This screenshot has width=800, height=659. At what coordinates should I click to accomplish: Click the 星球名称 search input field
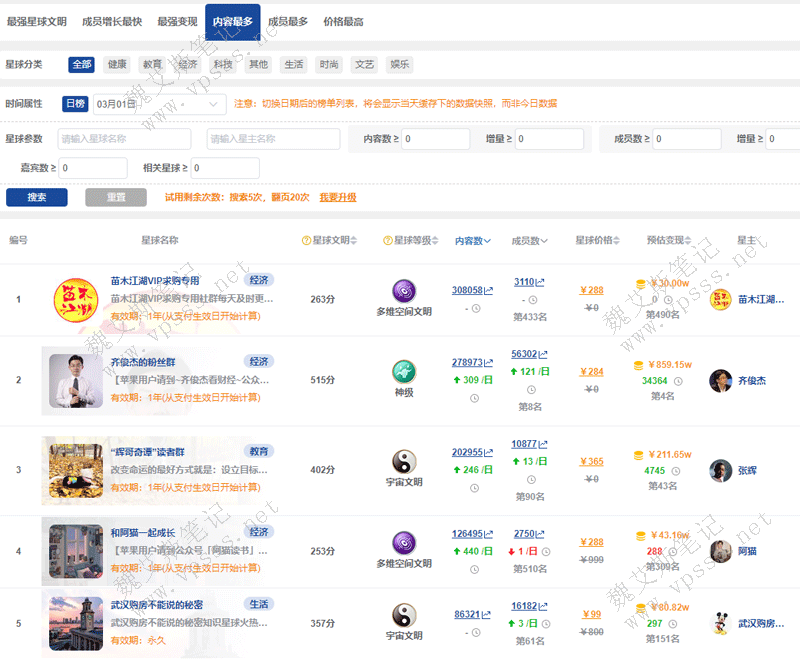[x=125, y=139]
